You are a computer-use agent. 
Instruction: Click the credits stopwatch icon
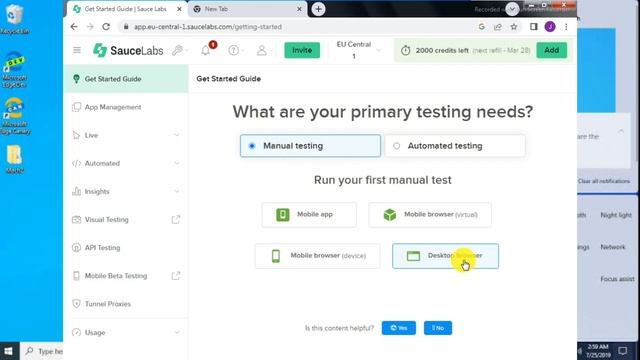[405, 50]
